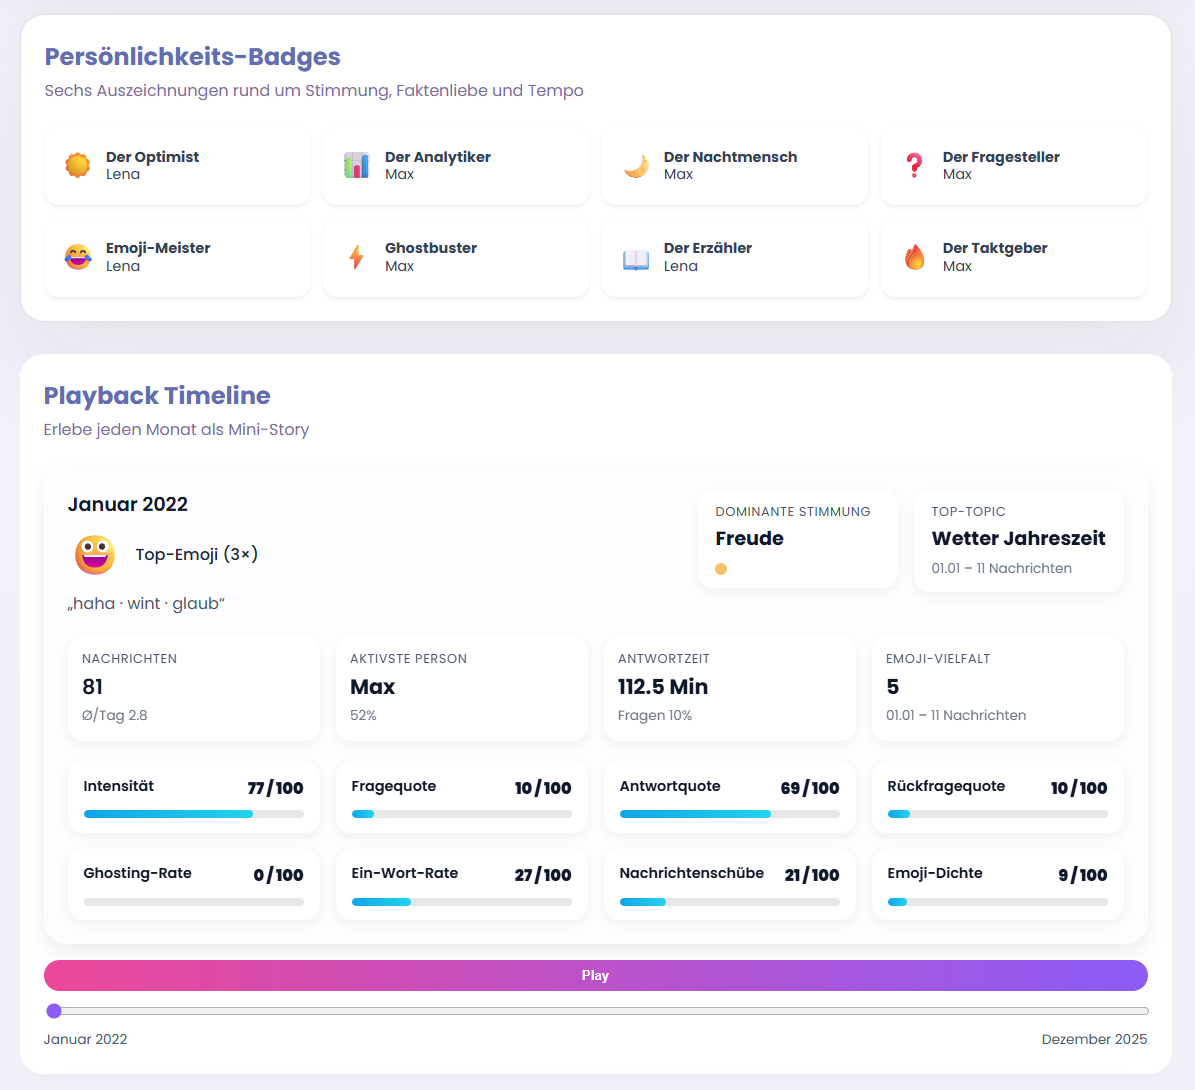Viewport: 1195px width, 1090px height.
Task: Click the laughing emoji icon on Emoji-Meister
Action: click(78, 257)
